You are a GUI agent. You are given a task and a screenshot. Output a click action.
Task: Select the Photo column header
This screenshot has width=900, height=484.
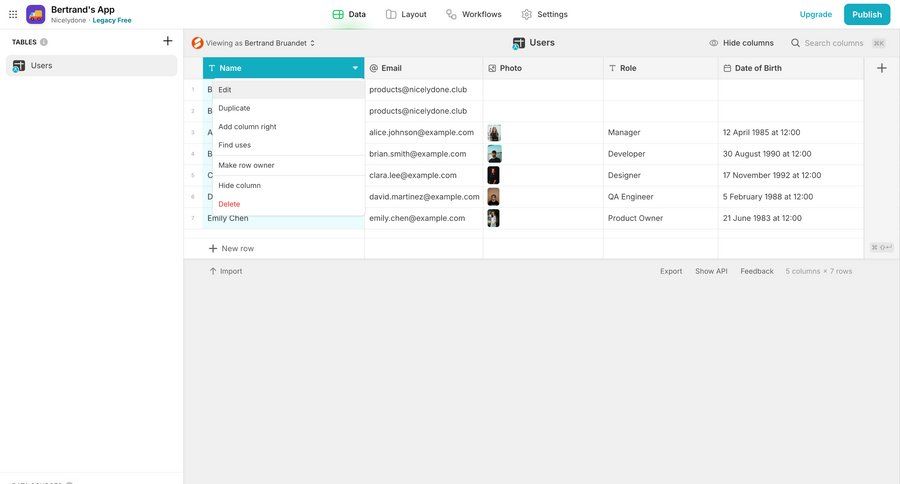[x=543, y=68]
